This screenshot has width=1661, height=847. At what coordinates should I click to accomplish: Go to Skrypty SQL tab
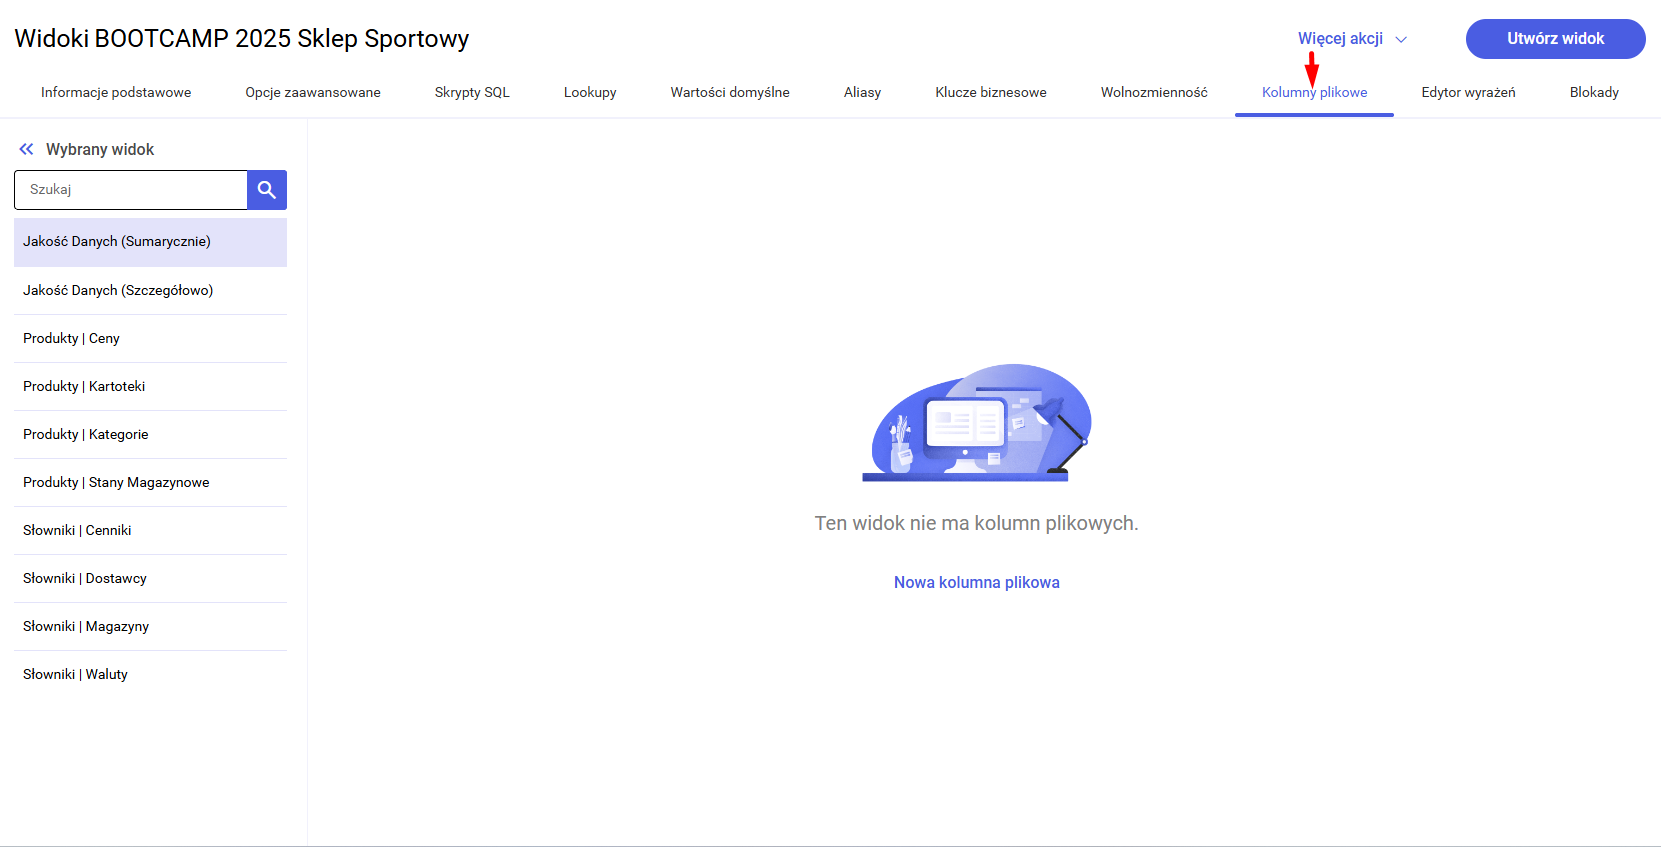(x=472, y=92)
